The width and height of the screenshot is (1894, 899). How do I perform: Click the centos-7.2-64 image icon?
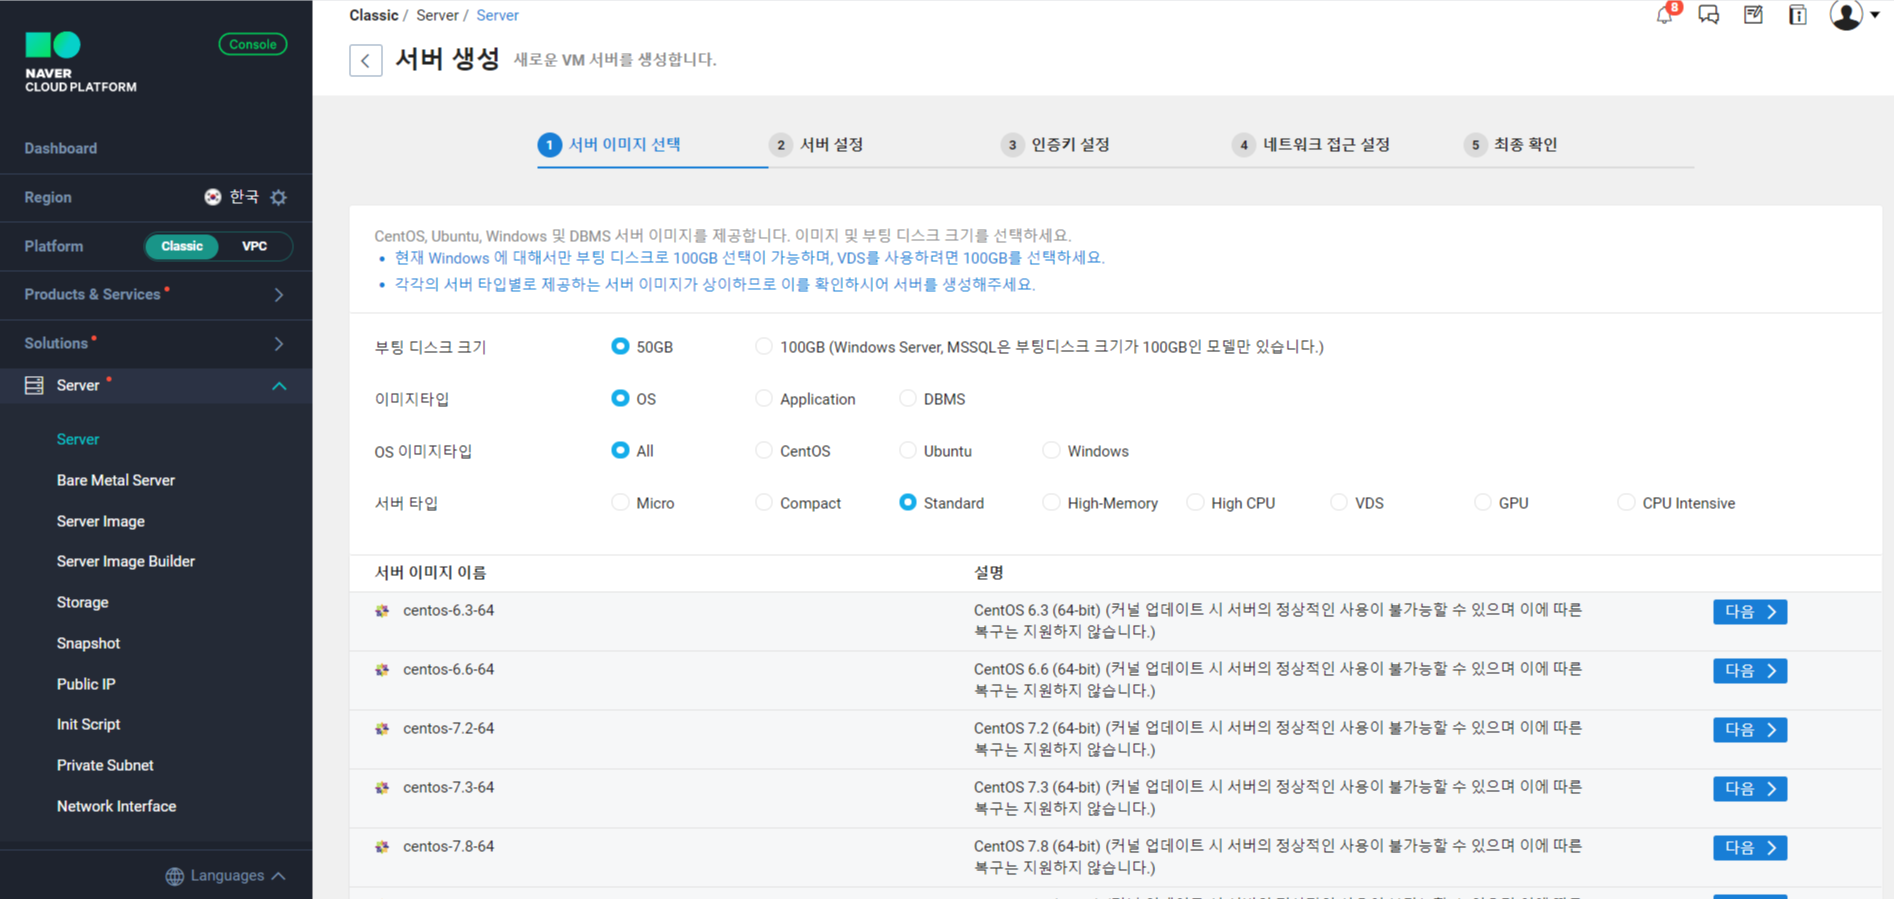(x=382, y=729)
